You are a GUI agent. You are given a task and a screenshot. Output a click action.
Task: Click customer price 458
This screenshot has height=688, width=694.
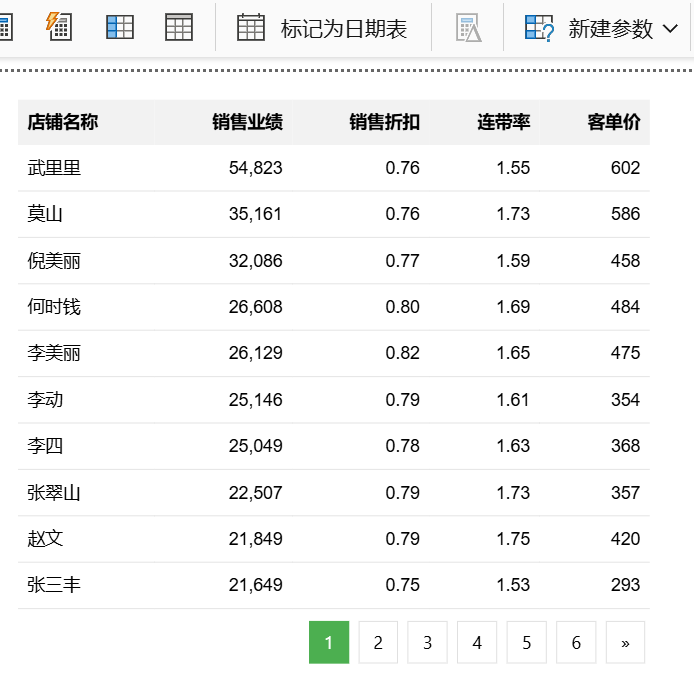[x=625, y=261]
